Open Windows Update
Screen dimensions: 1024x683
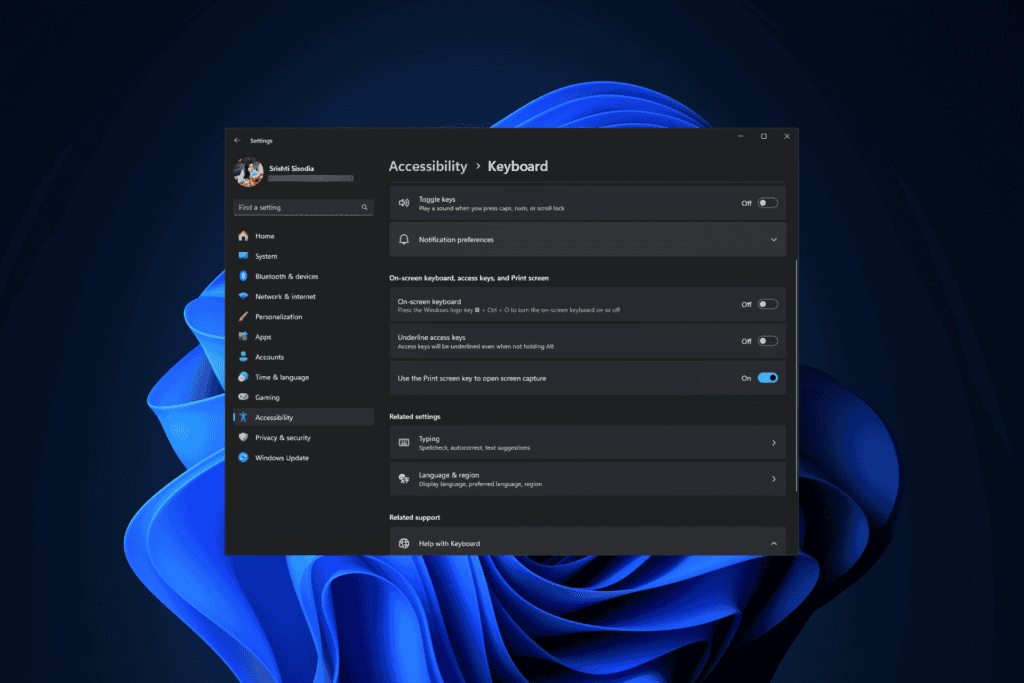[280, 457]
